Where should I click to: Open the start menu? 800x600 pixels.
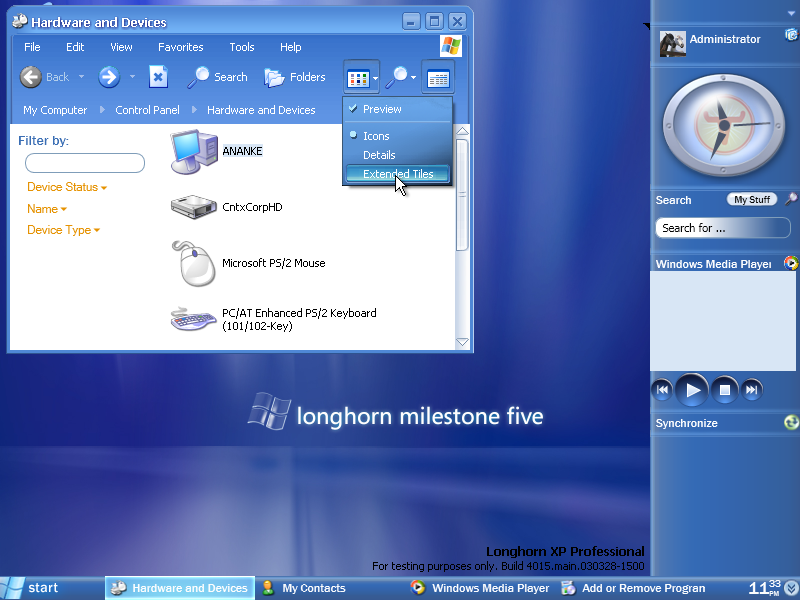click(31, 588)
